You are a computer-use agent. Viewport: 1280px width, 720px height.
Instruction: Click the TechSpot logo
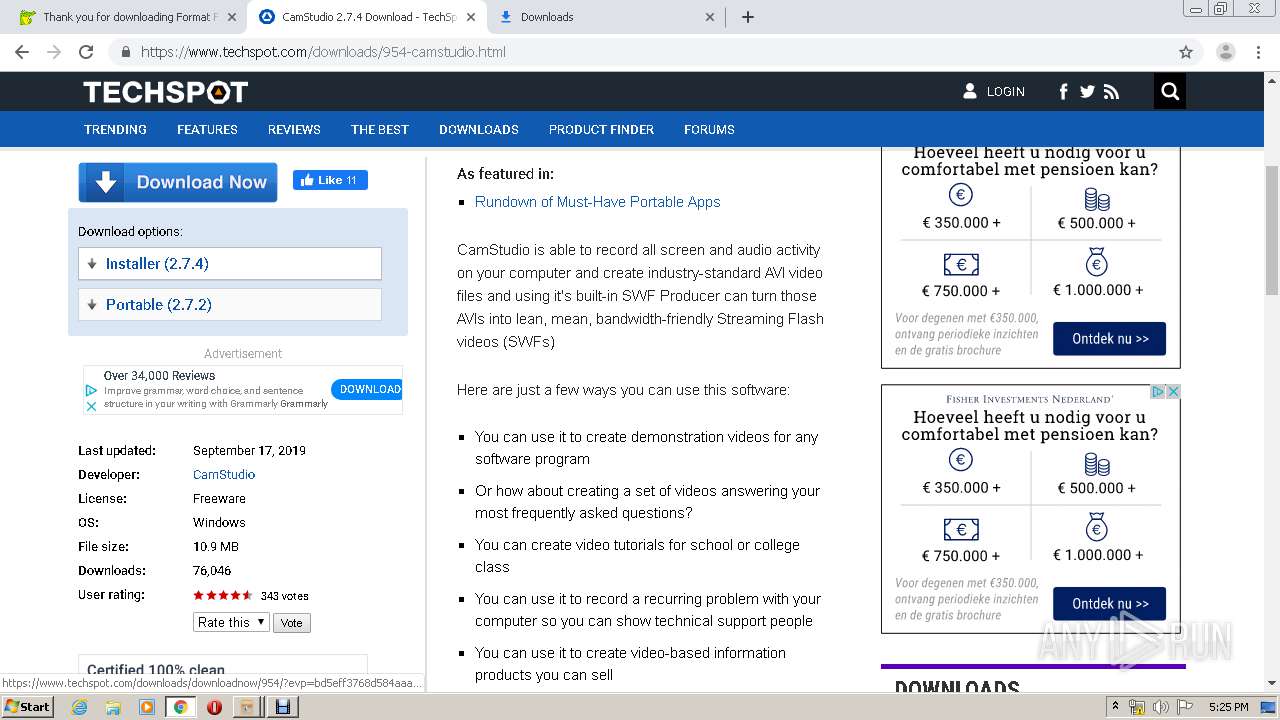tap(165, 92)
